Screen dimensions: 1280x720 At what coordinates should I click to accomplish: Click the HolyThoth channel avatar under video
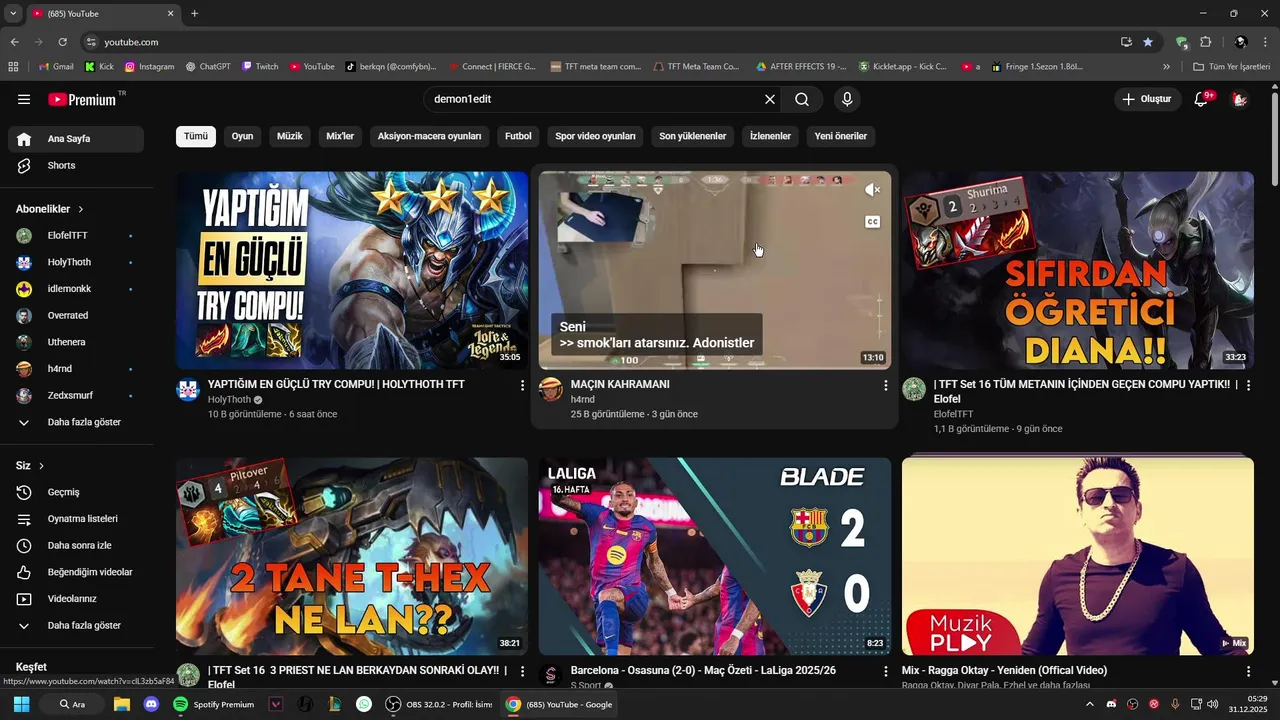(x=188, y=390)
